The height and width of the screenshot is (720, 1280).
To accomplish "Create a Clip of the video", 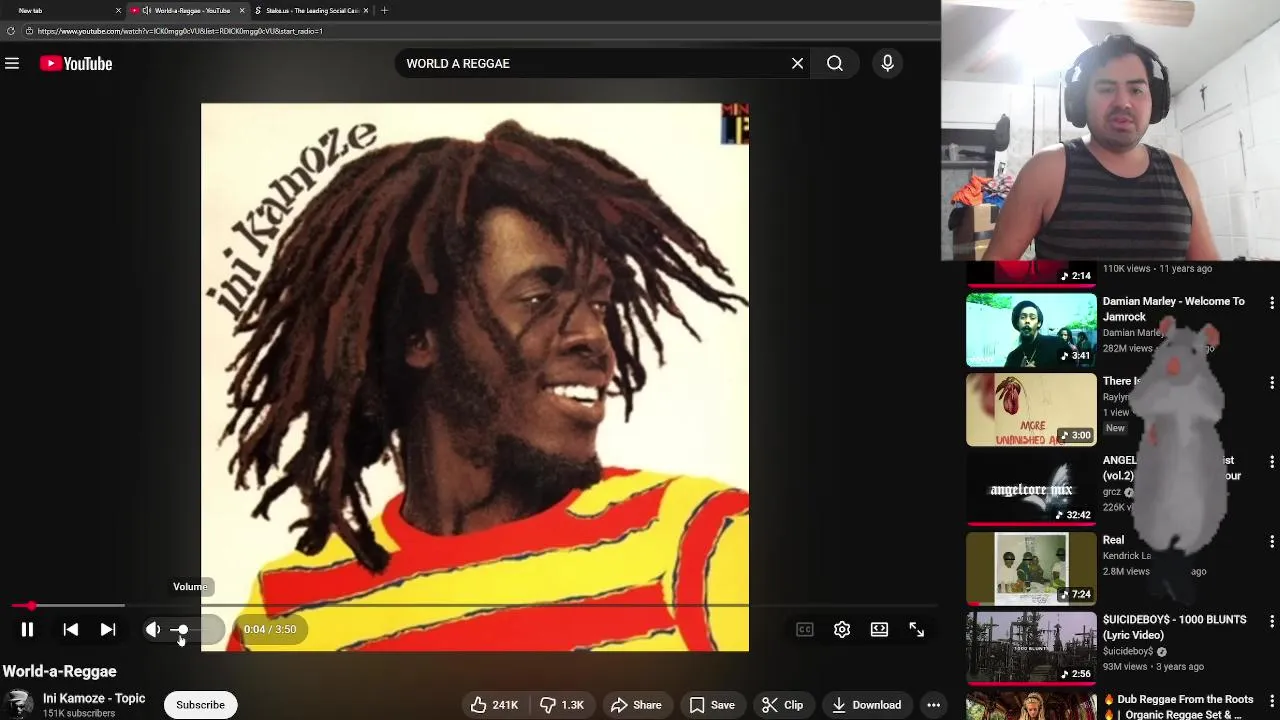I will click(x=782, y=705).
